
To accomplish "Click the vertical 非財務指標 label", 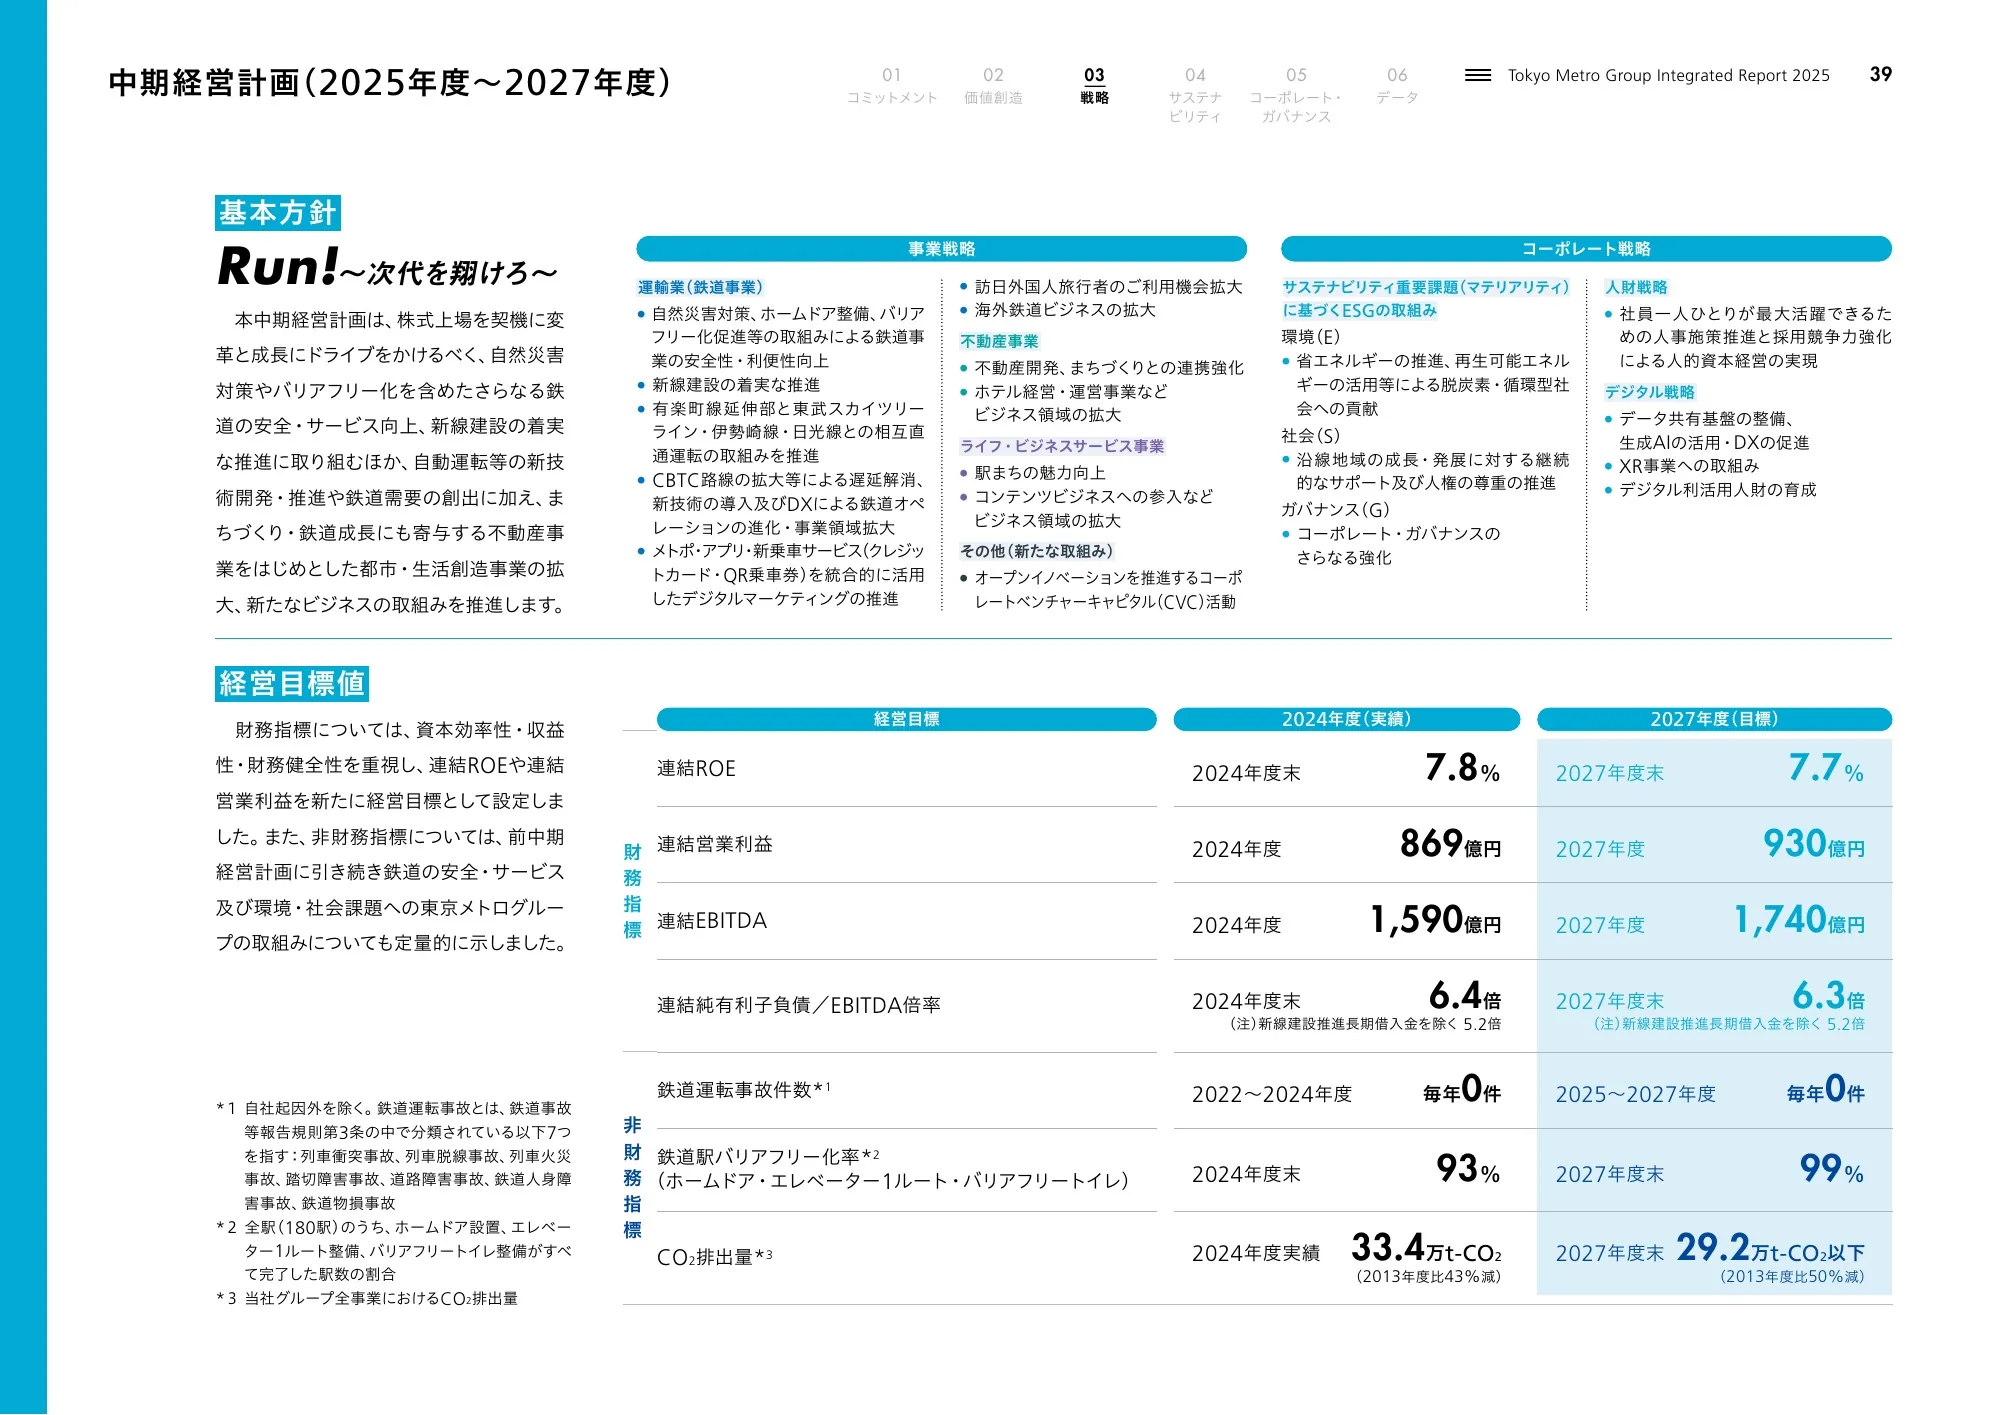I will [632, 1178].
